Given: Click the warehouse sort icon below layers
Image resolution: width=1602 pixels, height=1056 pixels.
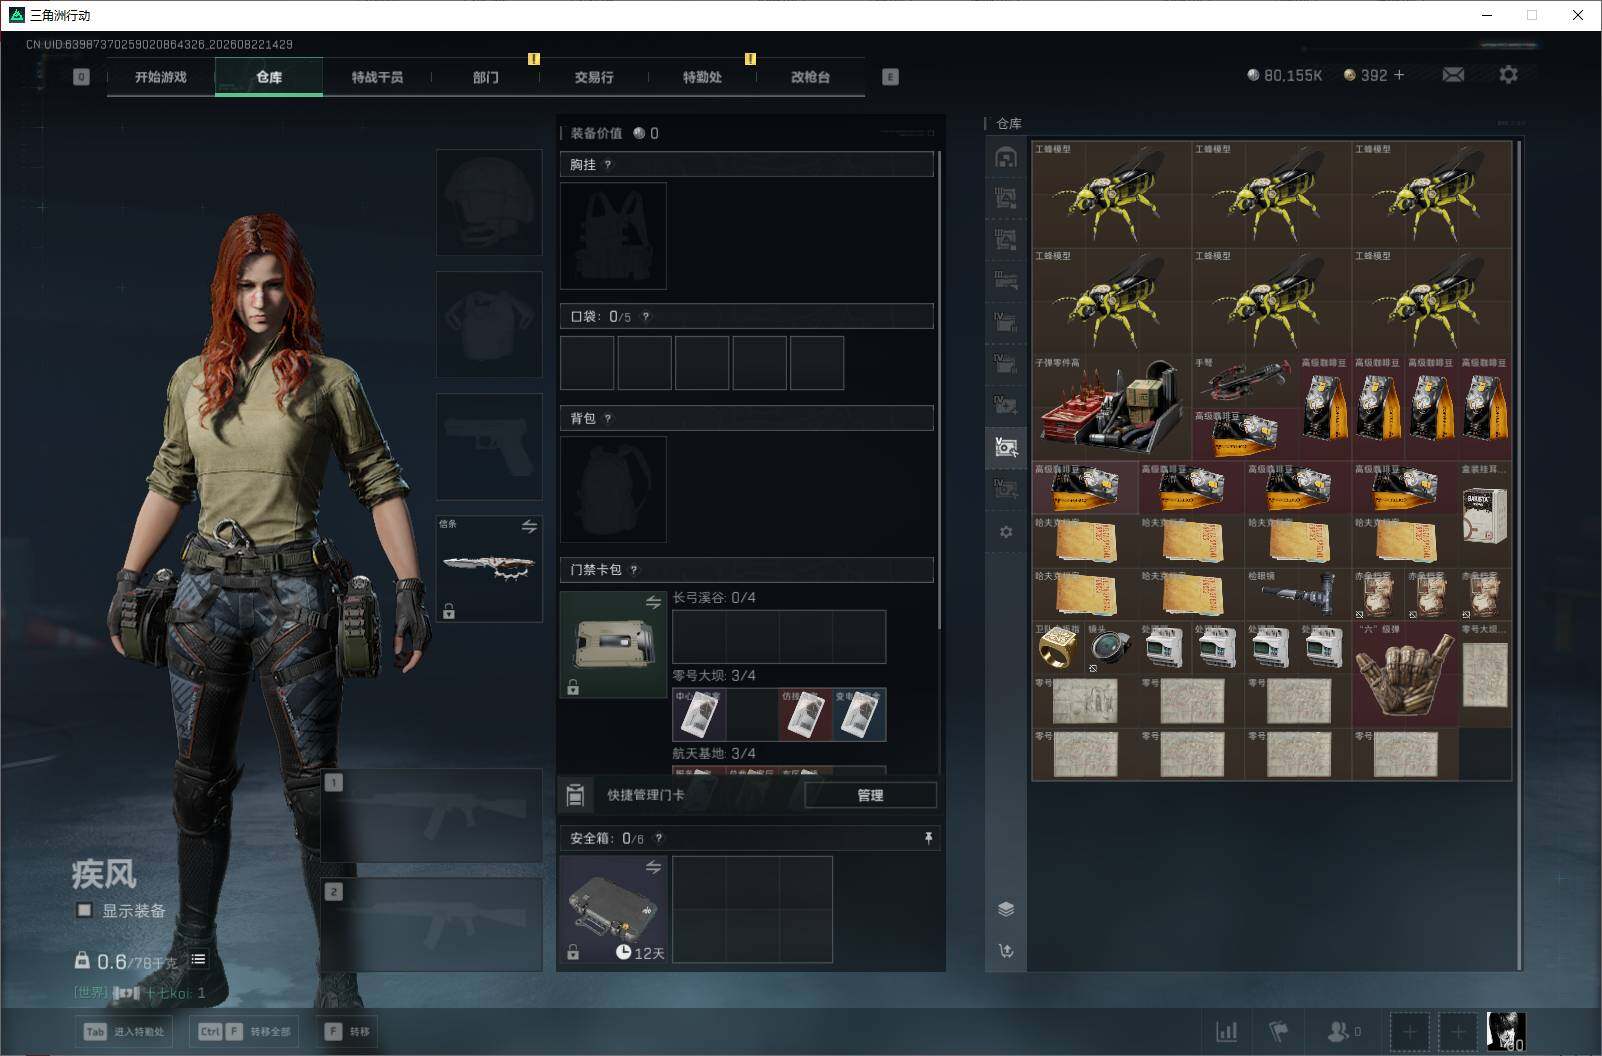Looking at the screenshot, I should click(x=1006, y=950).
